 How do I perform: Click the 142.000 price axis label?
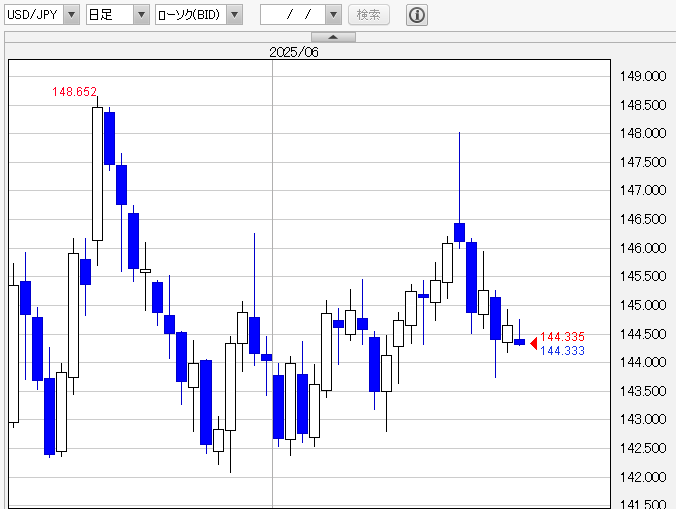pyautogui.click(x=643, y=477)
